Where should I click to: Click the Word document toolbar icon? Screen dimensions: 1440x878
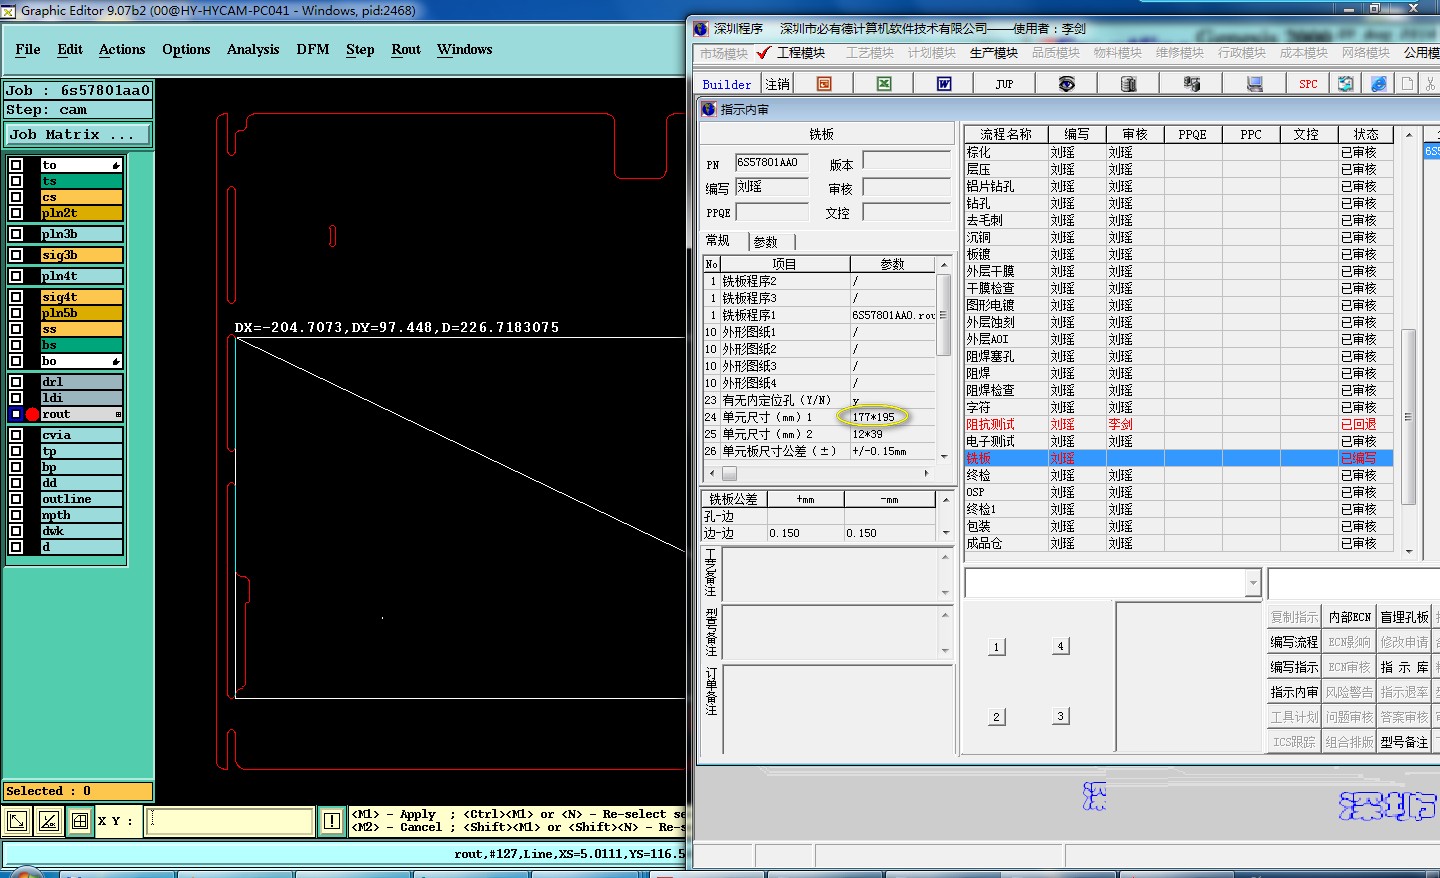pos(943,84)
